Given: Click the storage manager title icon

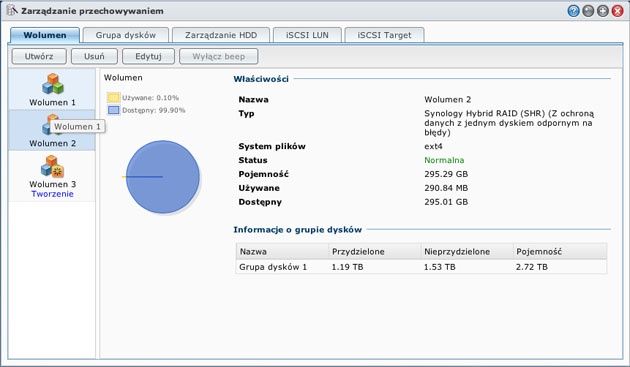Looking at the screenshot, I should [x=12, y=10].
